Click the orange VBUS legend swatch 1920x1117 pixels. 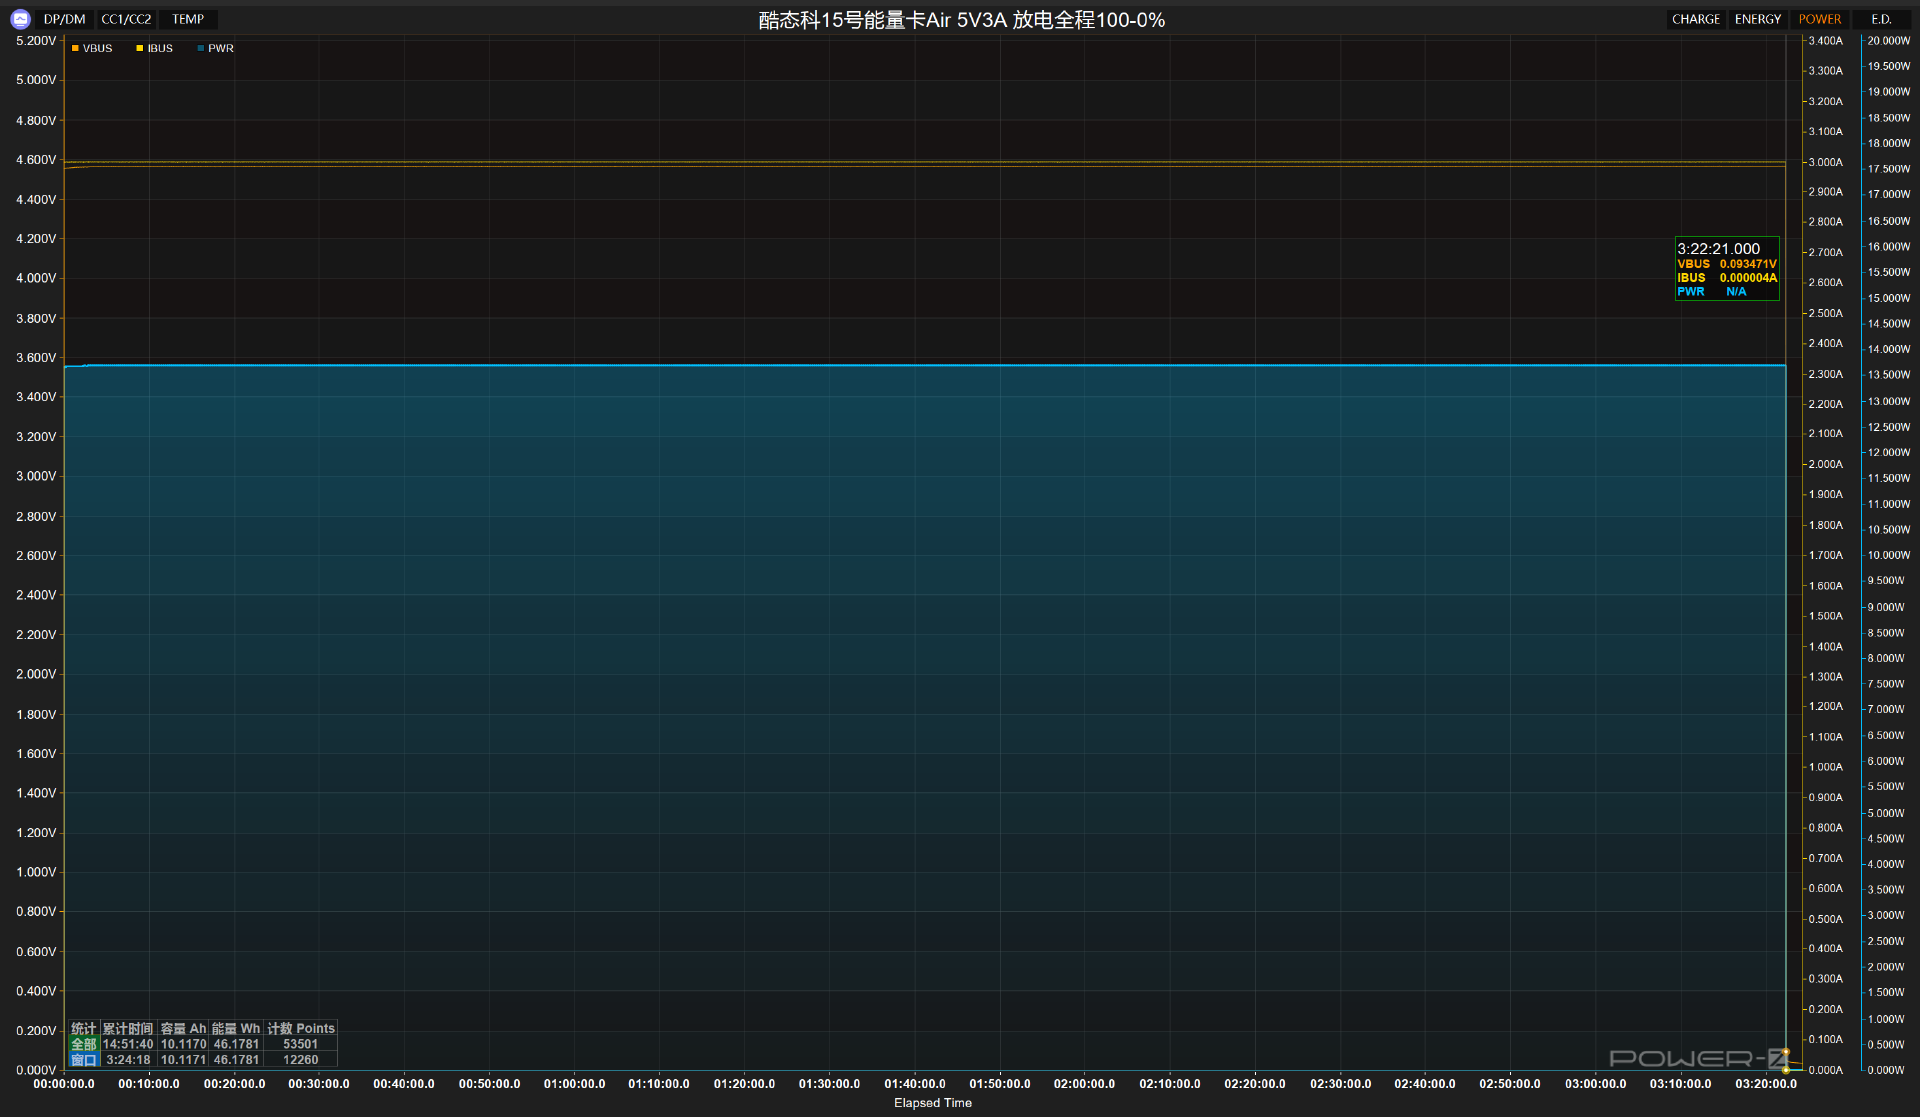tap(76, 48)
